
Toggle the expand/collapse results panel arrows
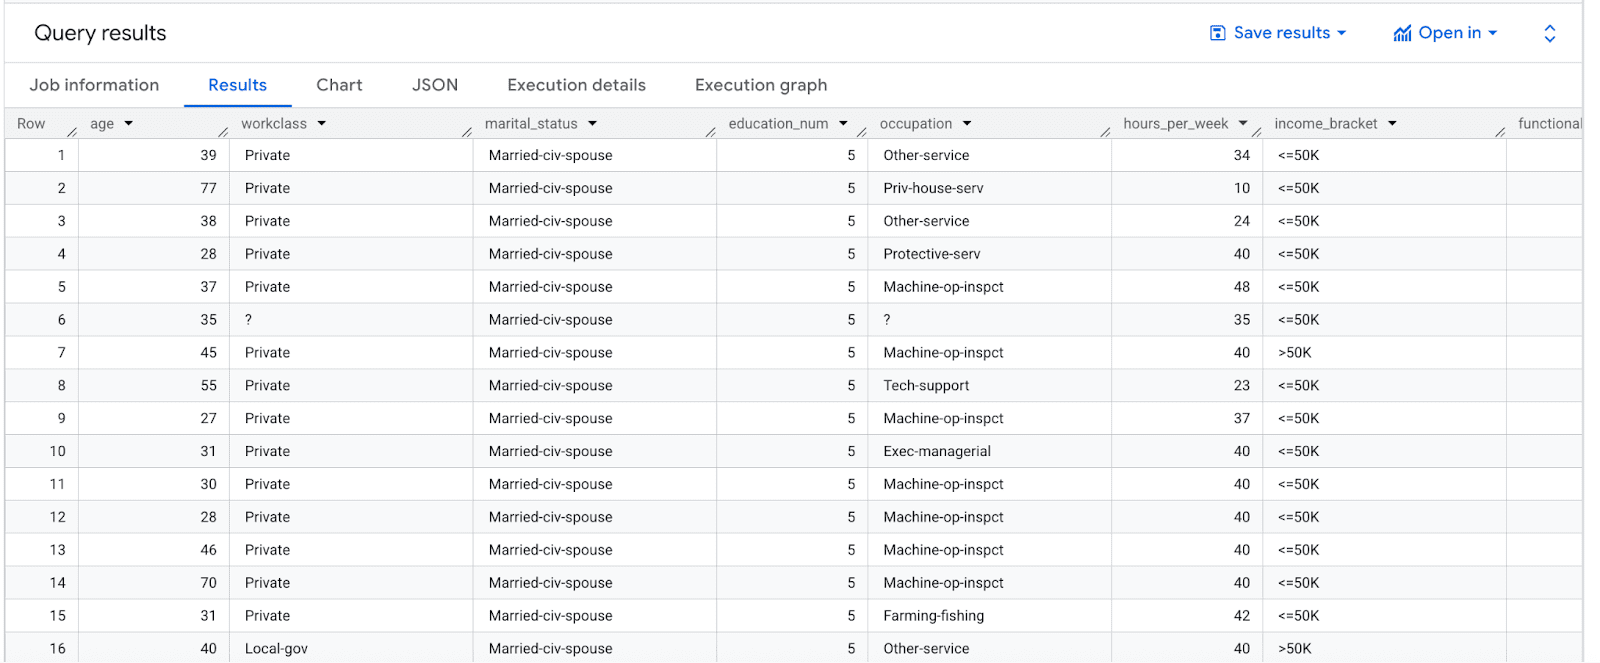click(1549, 34)
